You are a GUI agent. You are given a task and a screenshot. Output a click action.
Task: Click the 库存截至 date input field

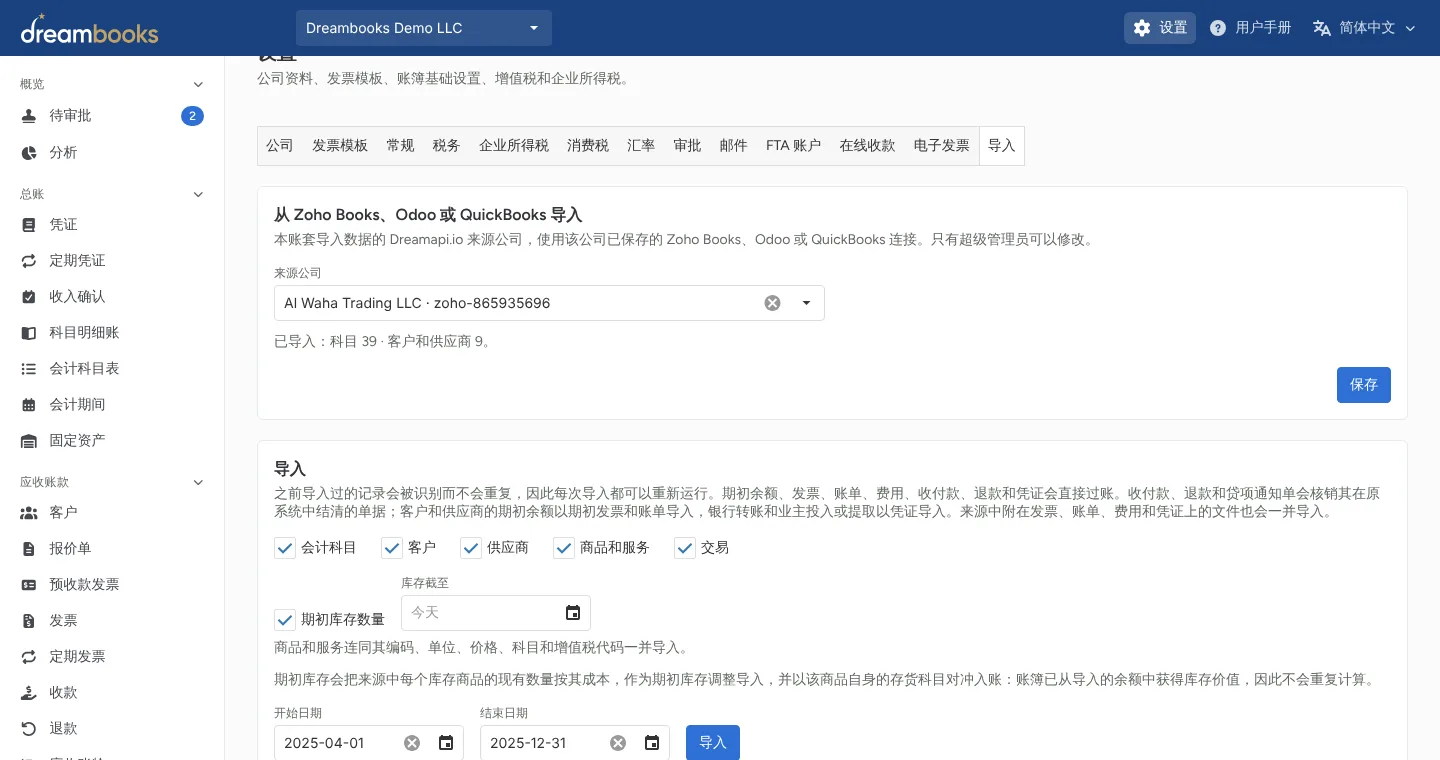point(496,613)
